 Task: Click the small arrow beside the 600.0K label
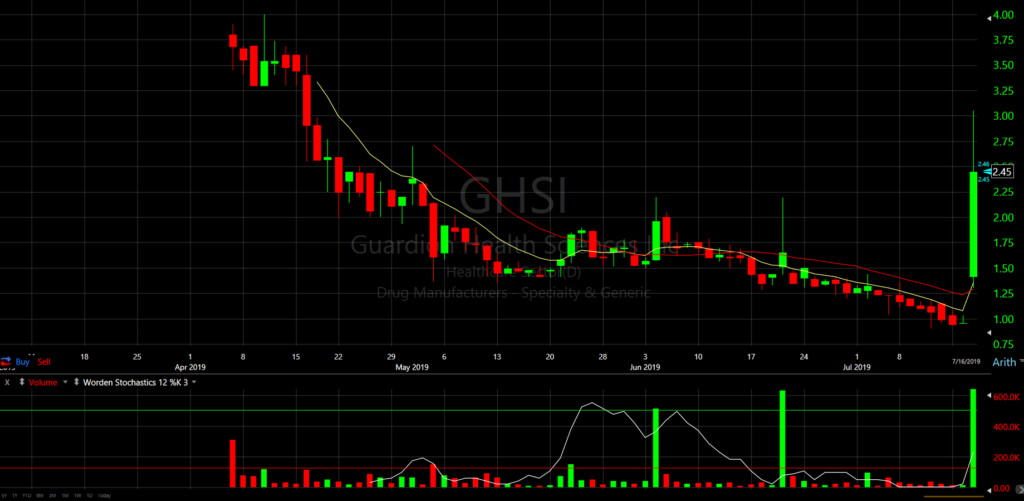(x=988, y=397)
